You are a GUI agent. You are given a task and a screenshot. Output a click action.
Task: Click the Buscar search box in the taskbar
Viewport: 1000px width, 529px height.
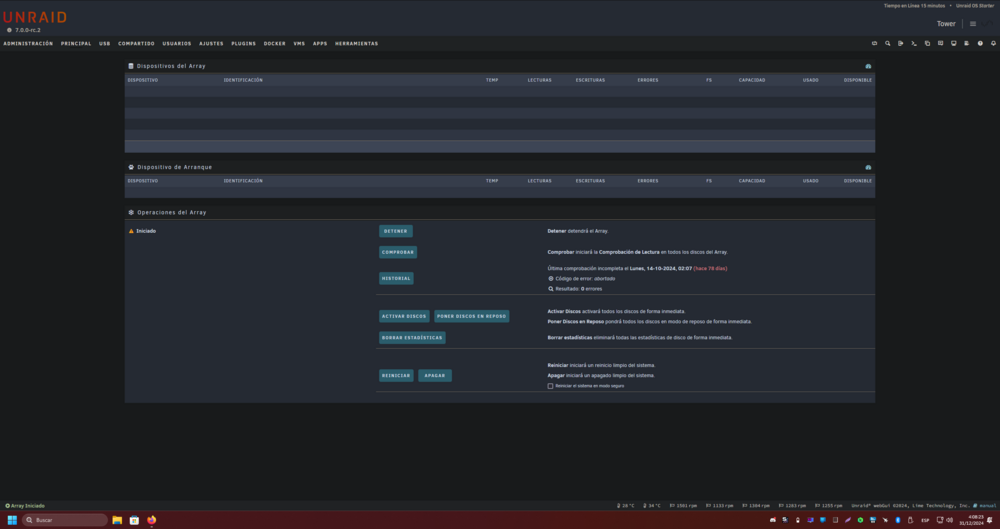[65, 520]
